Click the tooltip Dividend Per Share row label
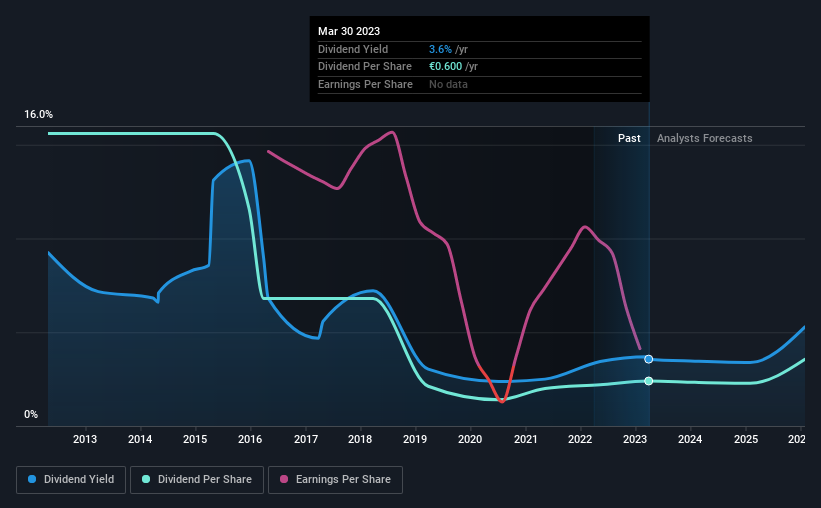821x508 pixels. [x=365, y=67]
